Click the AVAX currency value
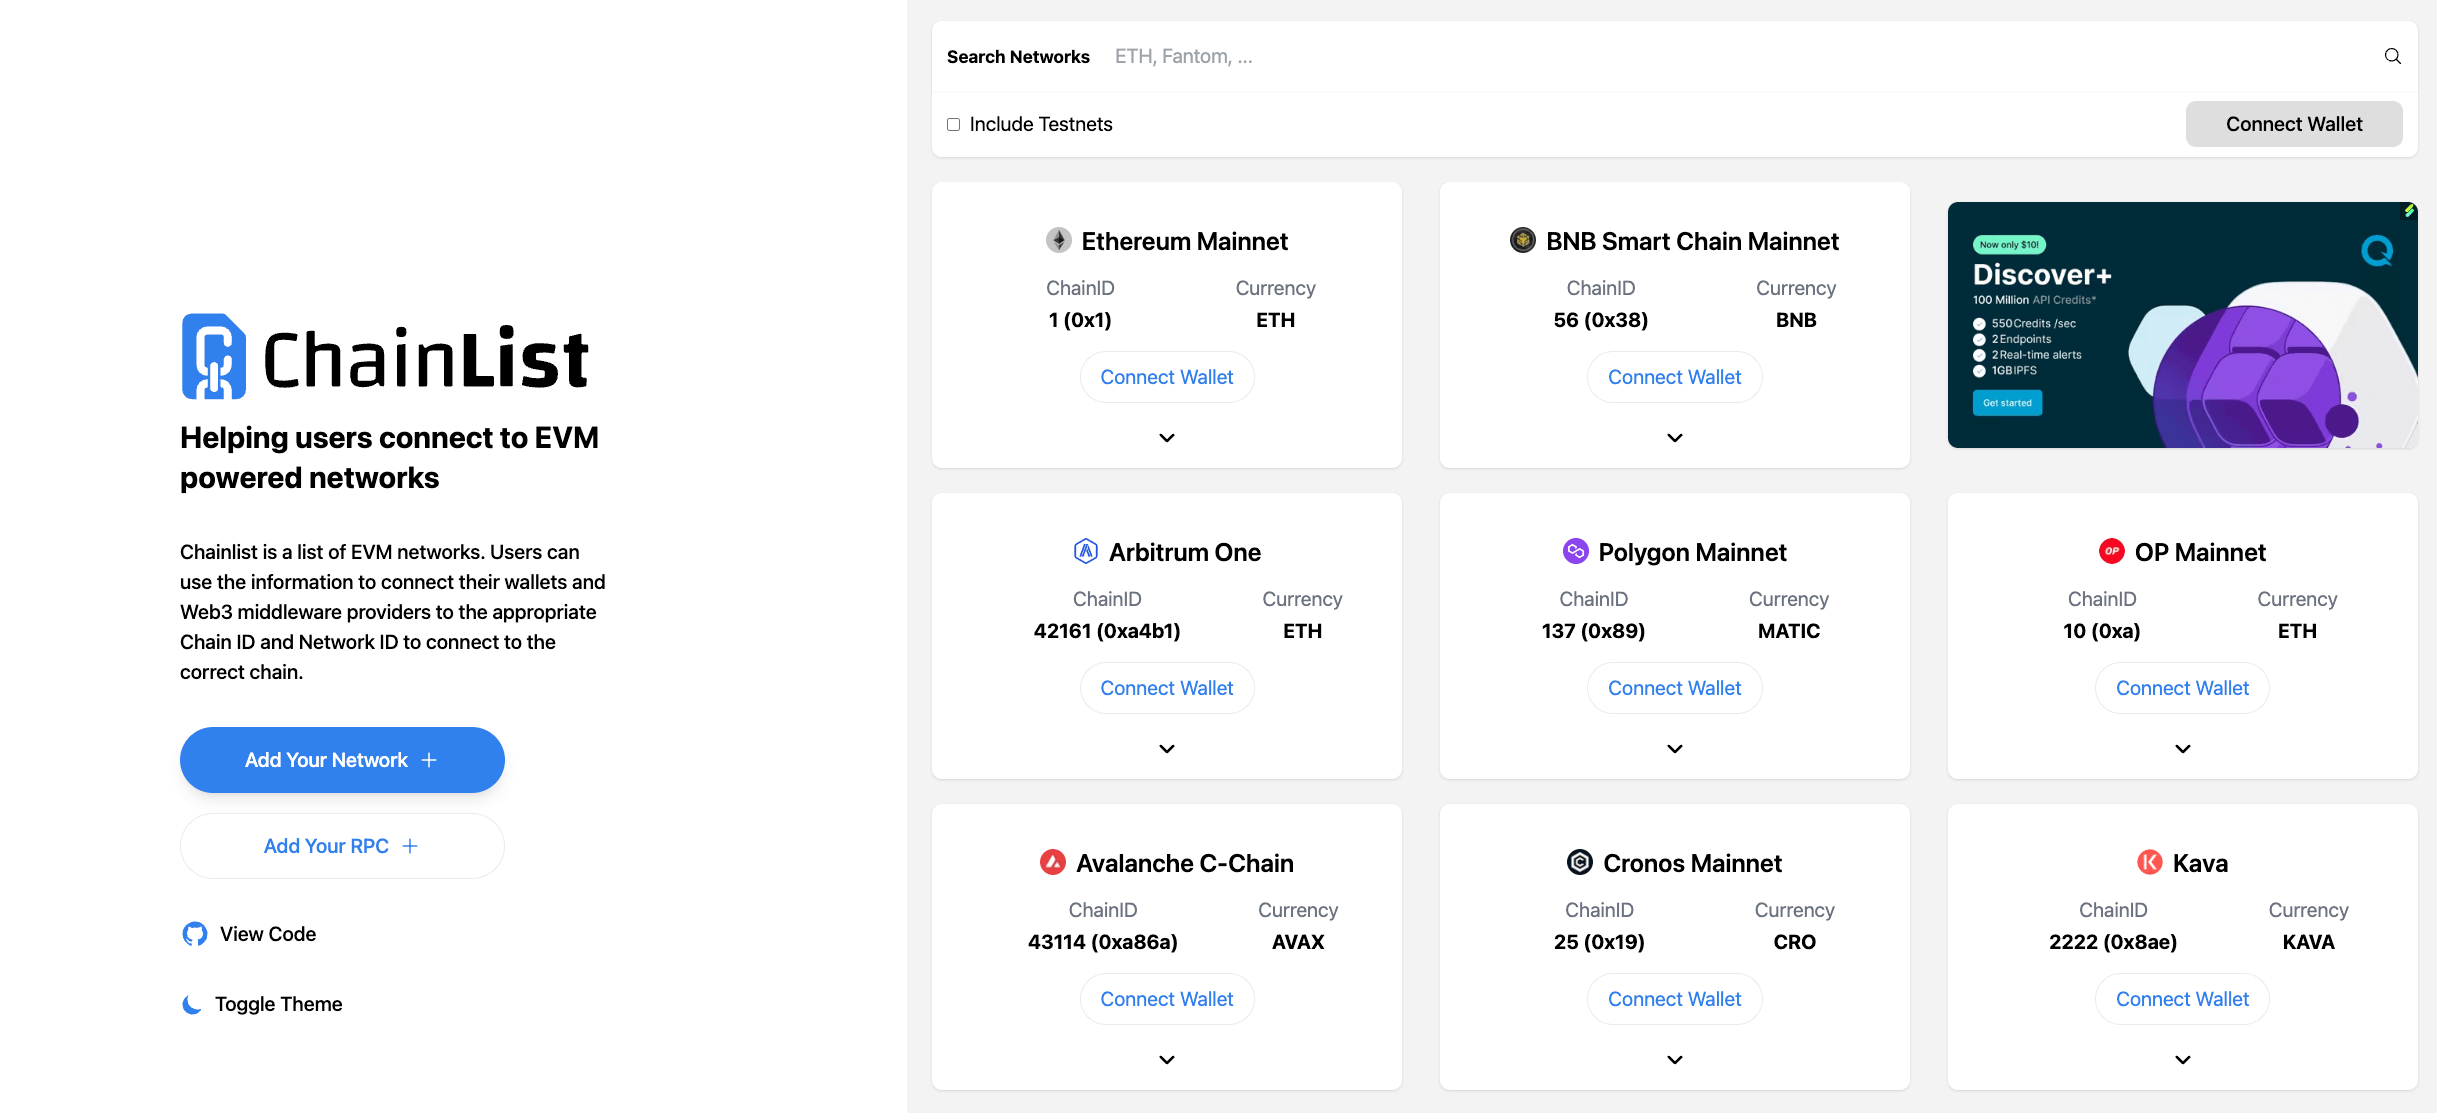This screenshot has width=2437, height=1113. [x=1298, y=942]
